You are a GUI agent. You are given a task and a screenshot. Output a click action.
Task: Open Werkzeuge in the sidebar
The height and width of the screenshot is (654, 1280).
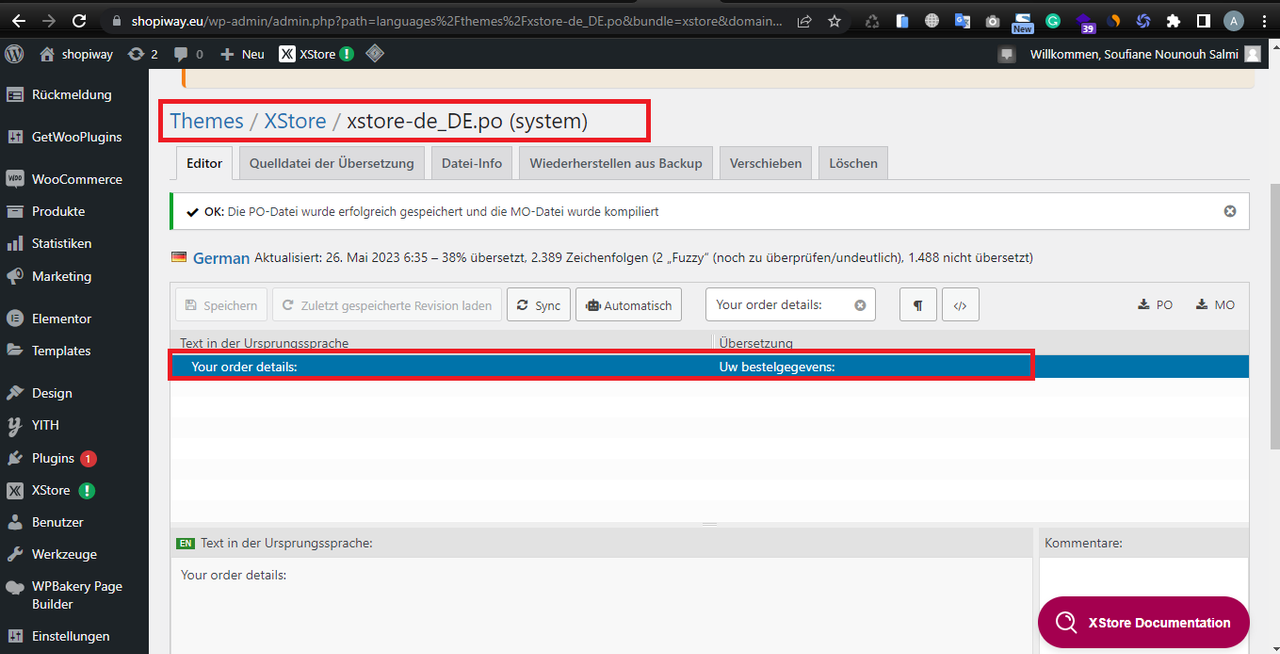(74, 554)
